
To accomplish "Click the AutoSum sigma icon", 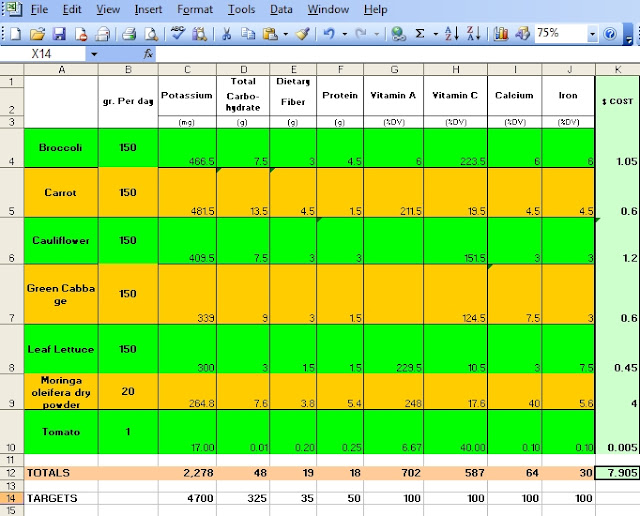I will tap(420, 33).
